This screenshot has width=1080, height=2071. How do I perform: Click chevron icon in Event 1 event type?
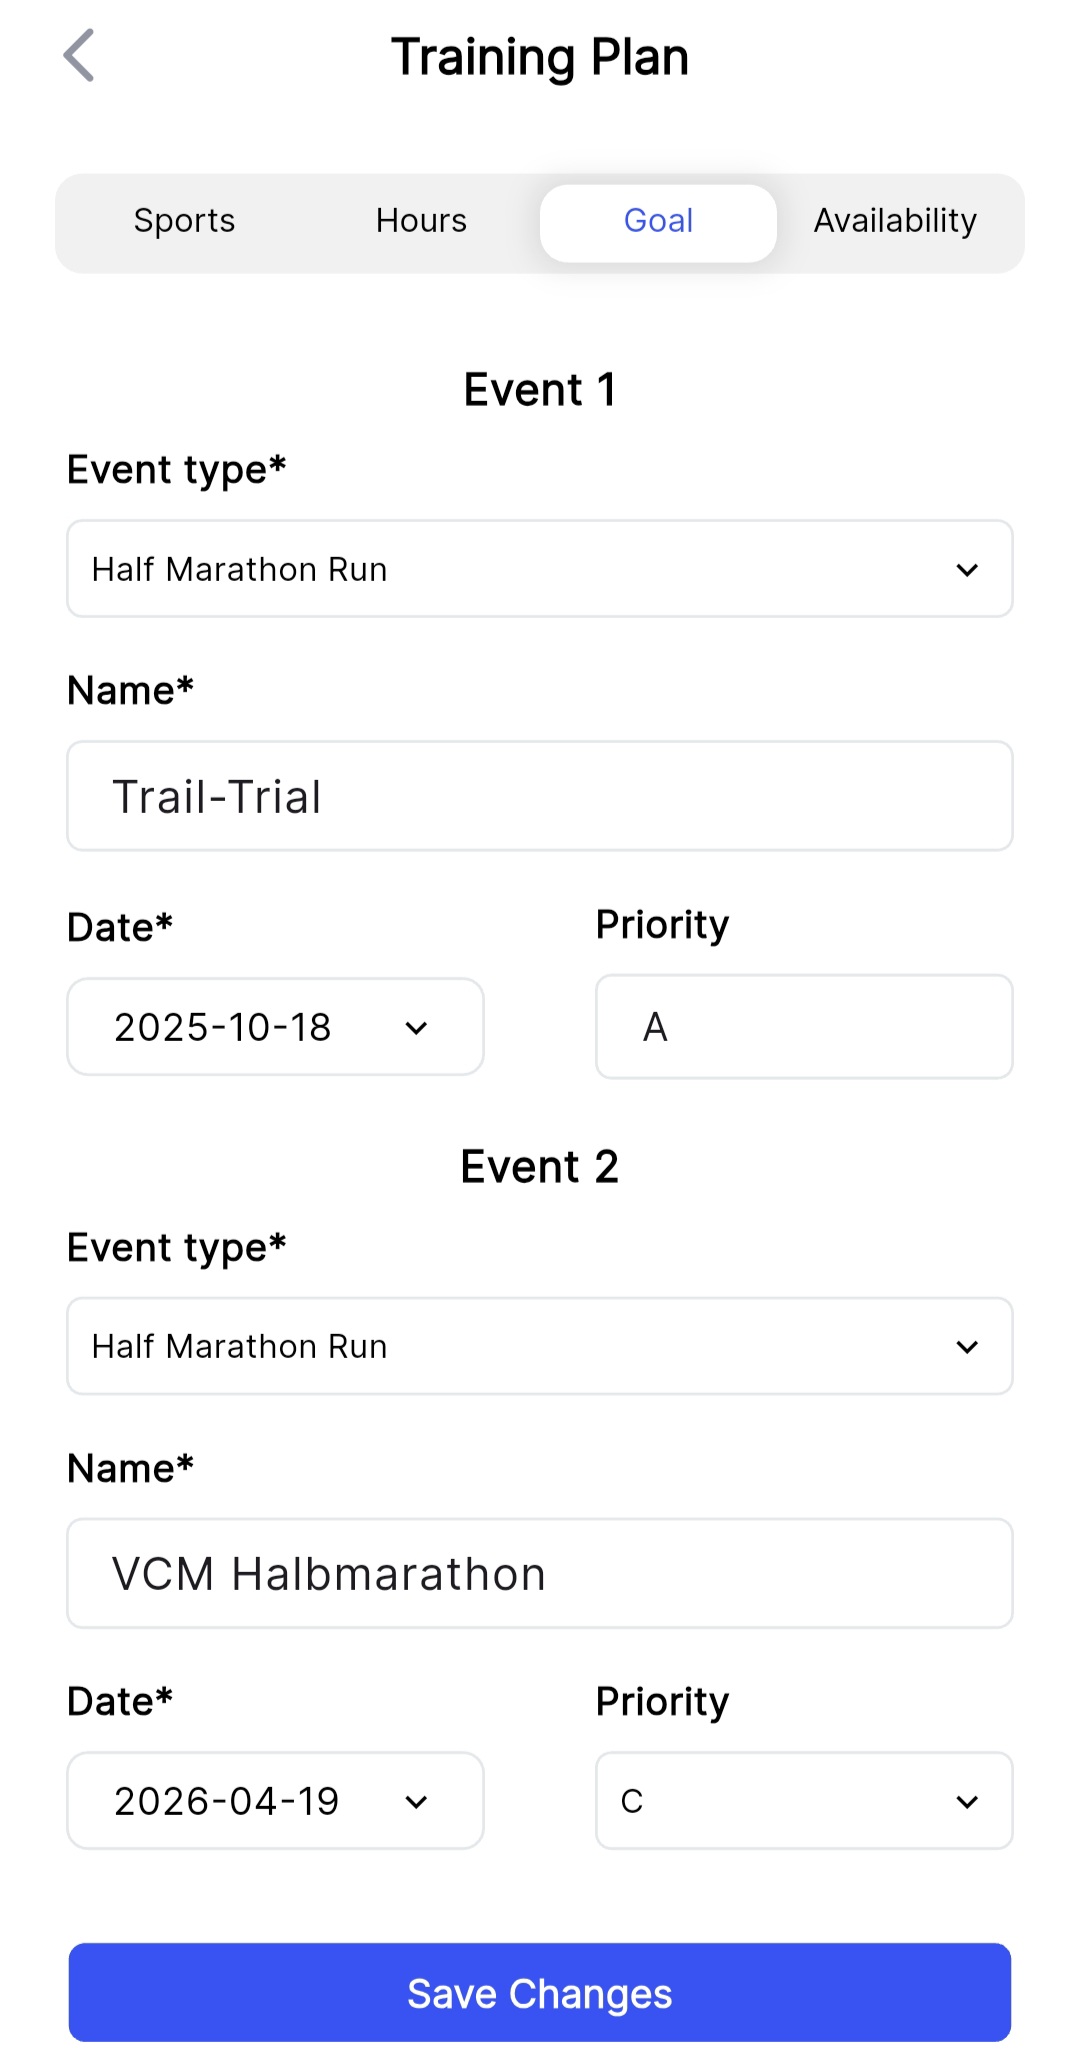(x=967, y=570)
